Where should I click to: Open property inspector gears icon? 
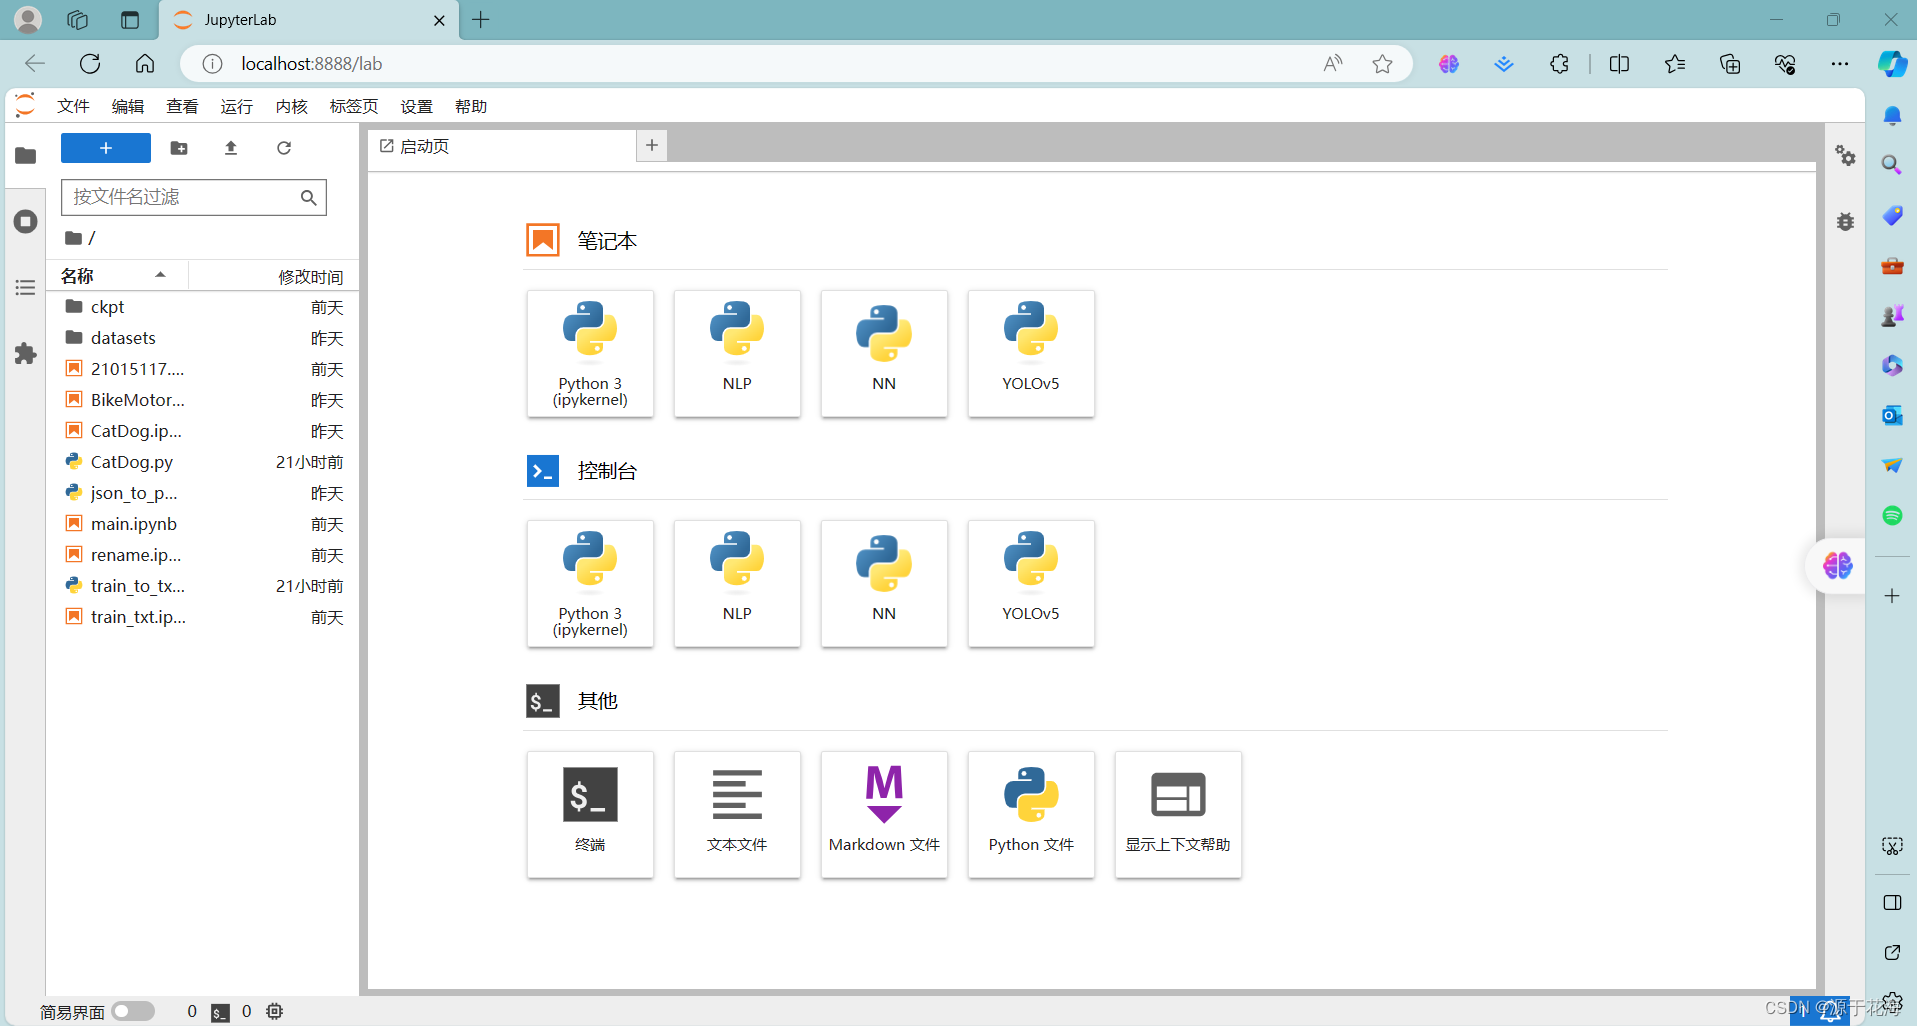click(1845, 155)
